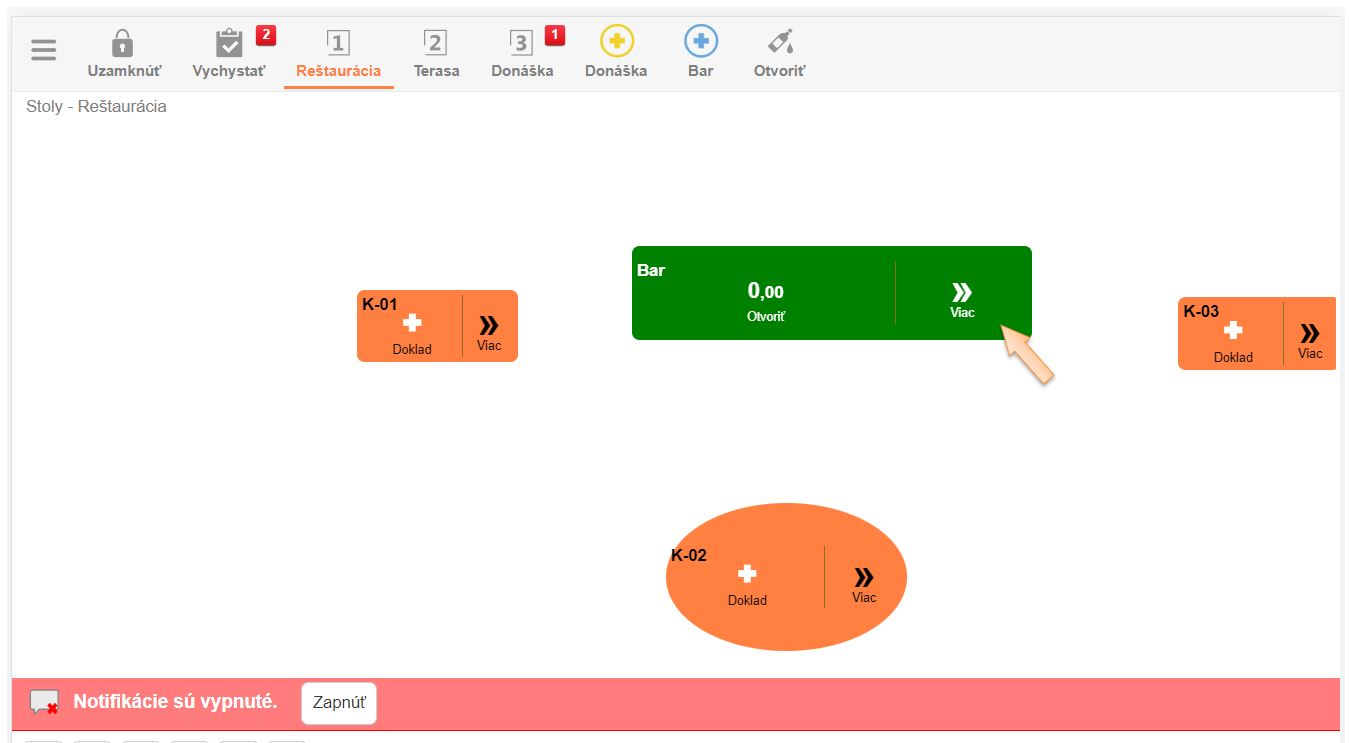Switch to the Reštaurácia tab
1350x743 pixels.
click(x=338, y=54)
